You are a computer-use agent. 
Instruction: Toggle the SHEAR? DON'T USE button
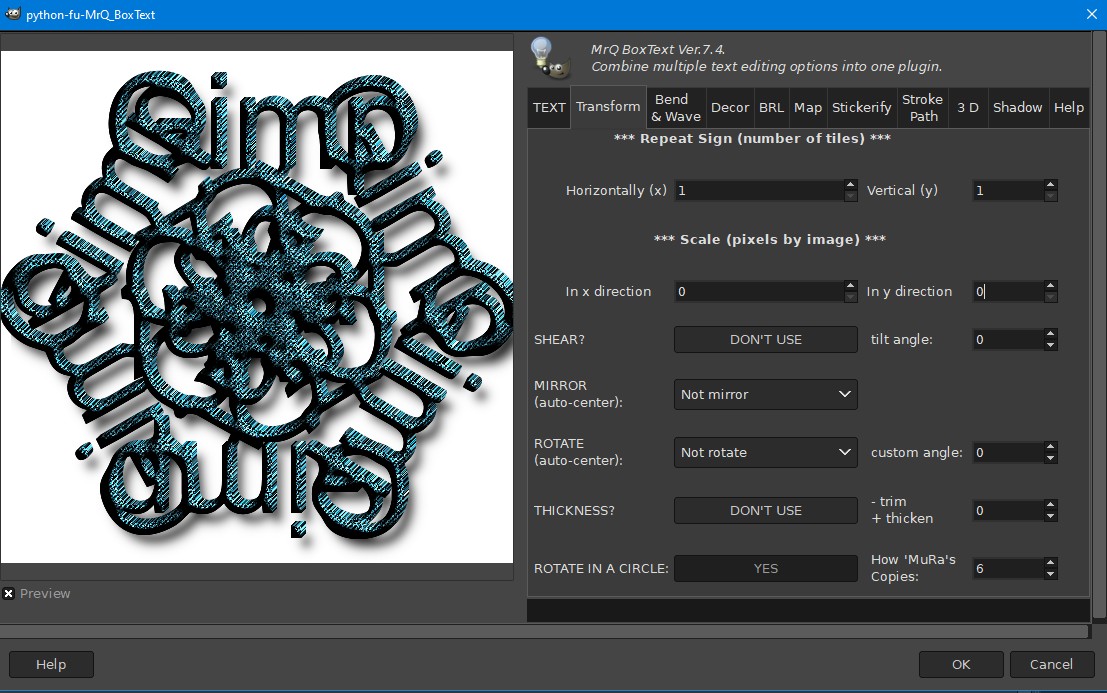tap(765, 339)
